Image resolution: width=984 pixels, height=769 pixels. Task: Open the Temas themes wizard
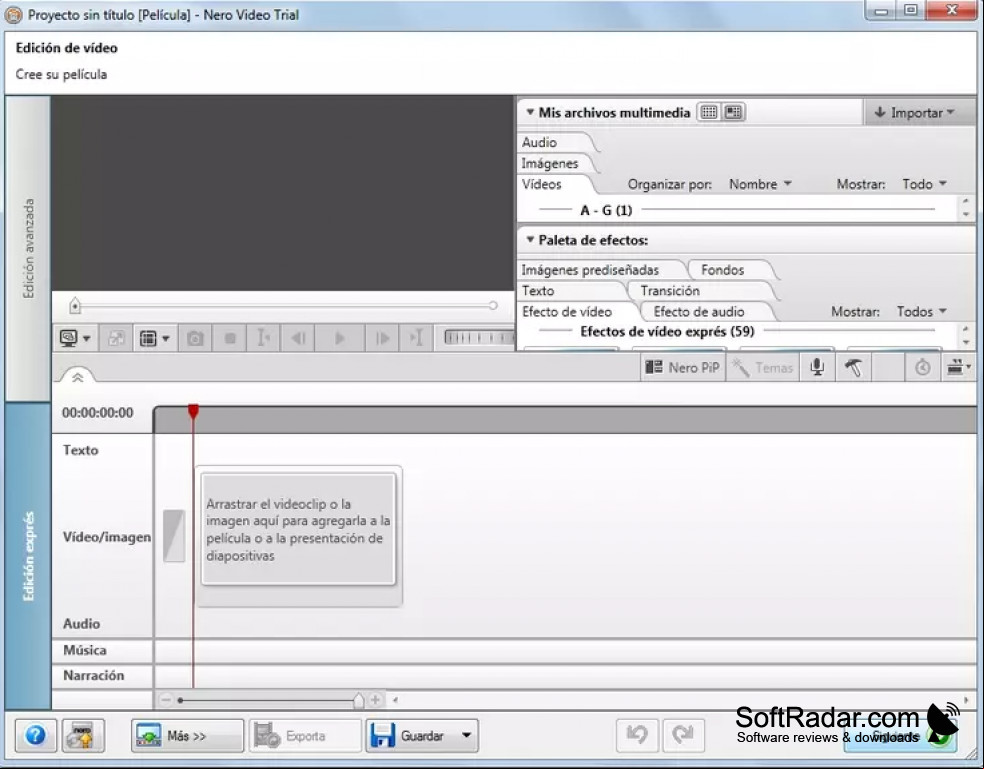(x=763, y=368)
